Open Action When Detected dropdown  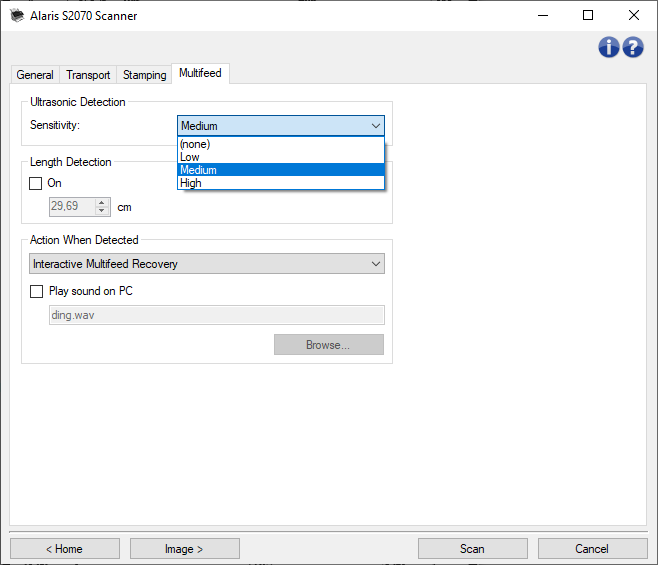tap(207, 264)
